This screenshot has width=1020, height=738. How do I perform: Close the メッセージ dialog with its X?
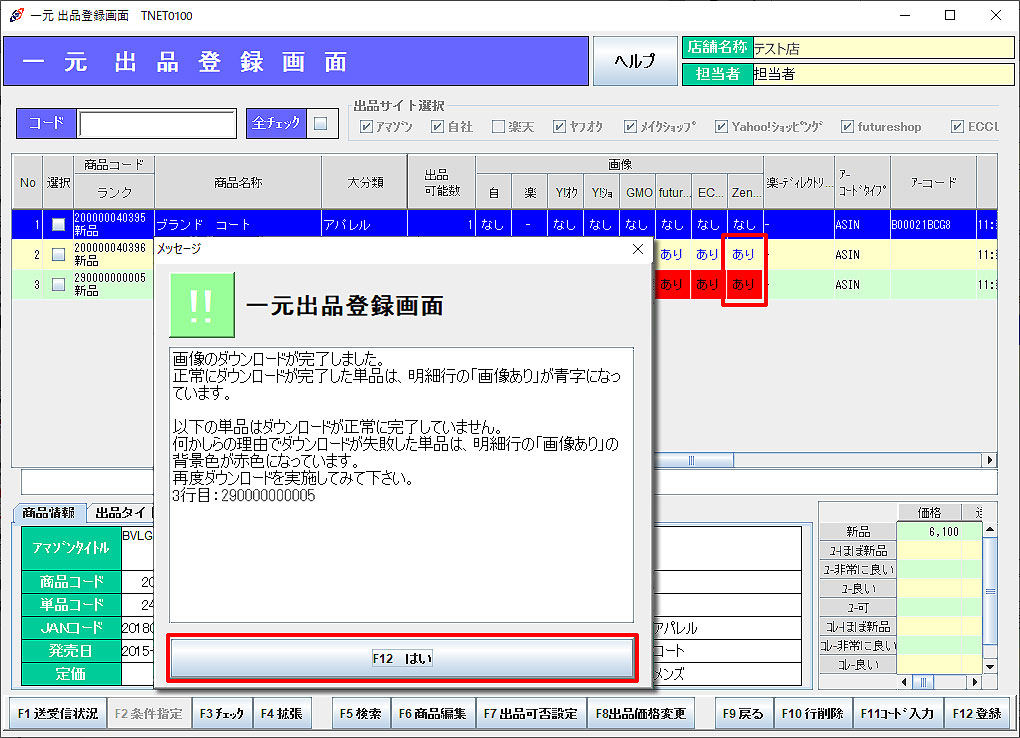(x=637, y=250)
